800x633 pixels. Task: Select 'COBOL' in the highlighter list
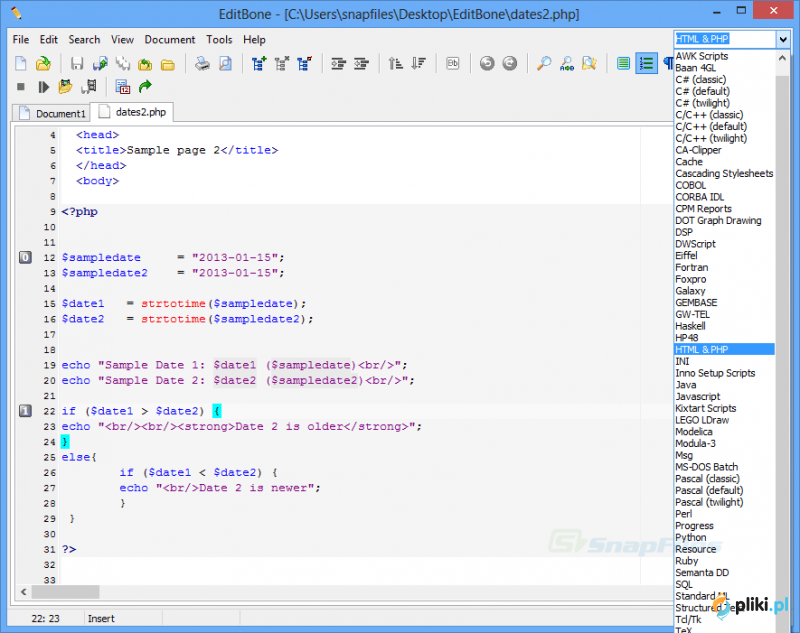724,185
